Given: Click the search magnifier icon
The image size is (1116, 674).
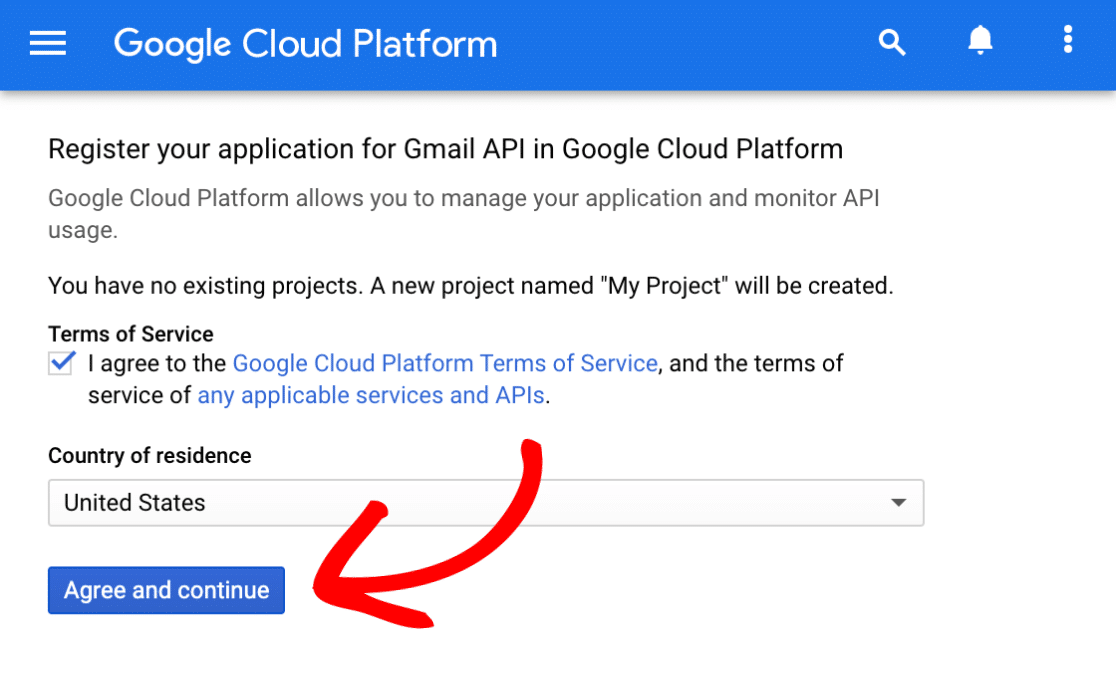Looking at the screenshot, I should (891, 43).
